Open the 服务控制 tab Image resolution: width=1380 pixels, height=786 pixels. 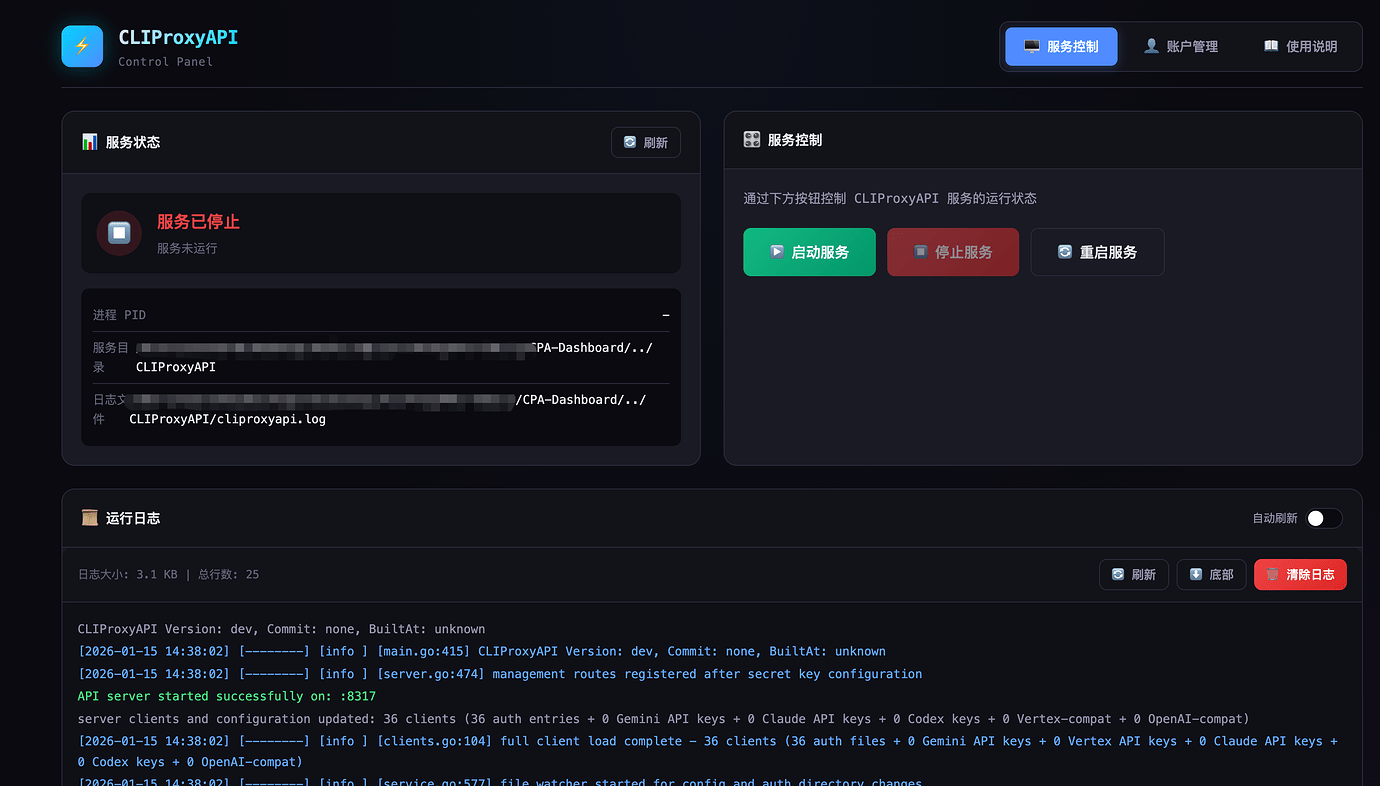[x=1061, y=46]
